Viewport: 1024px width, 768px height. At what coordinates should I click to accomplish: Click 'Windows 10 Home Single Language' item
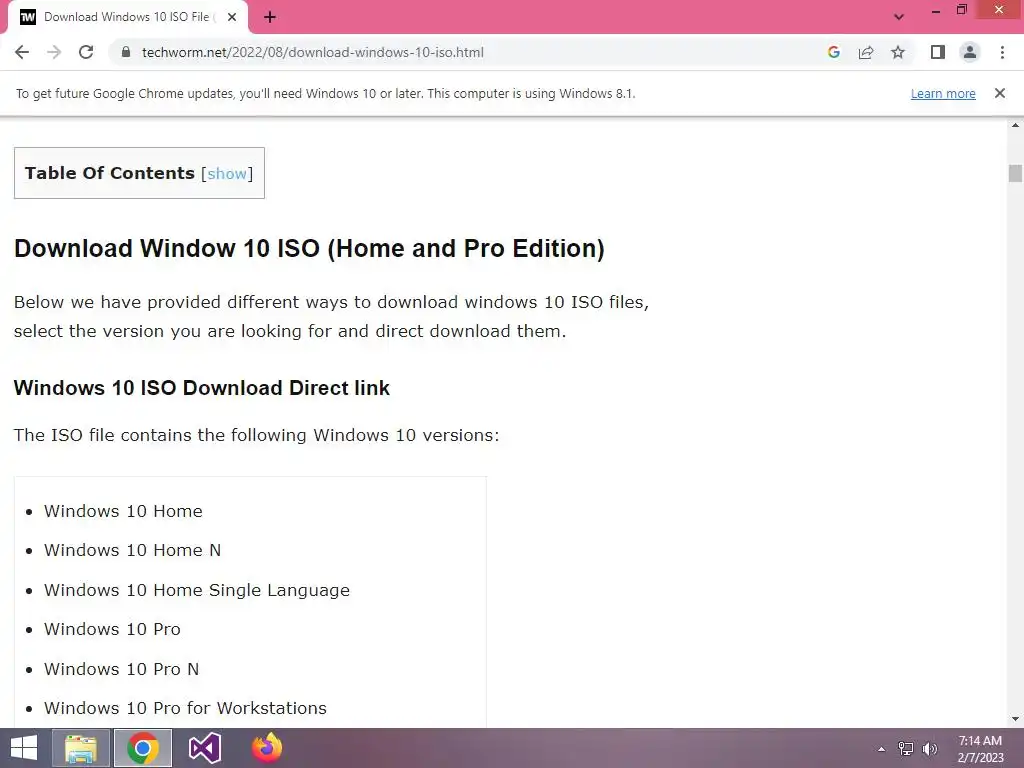point(197,590)
